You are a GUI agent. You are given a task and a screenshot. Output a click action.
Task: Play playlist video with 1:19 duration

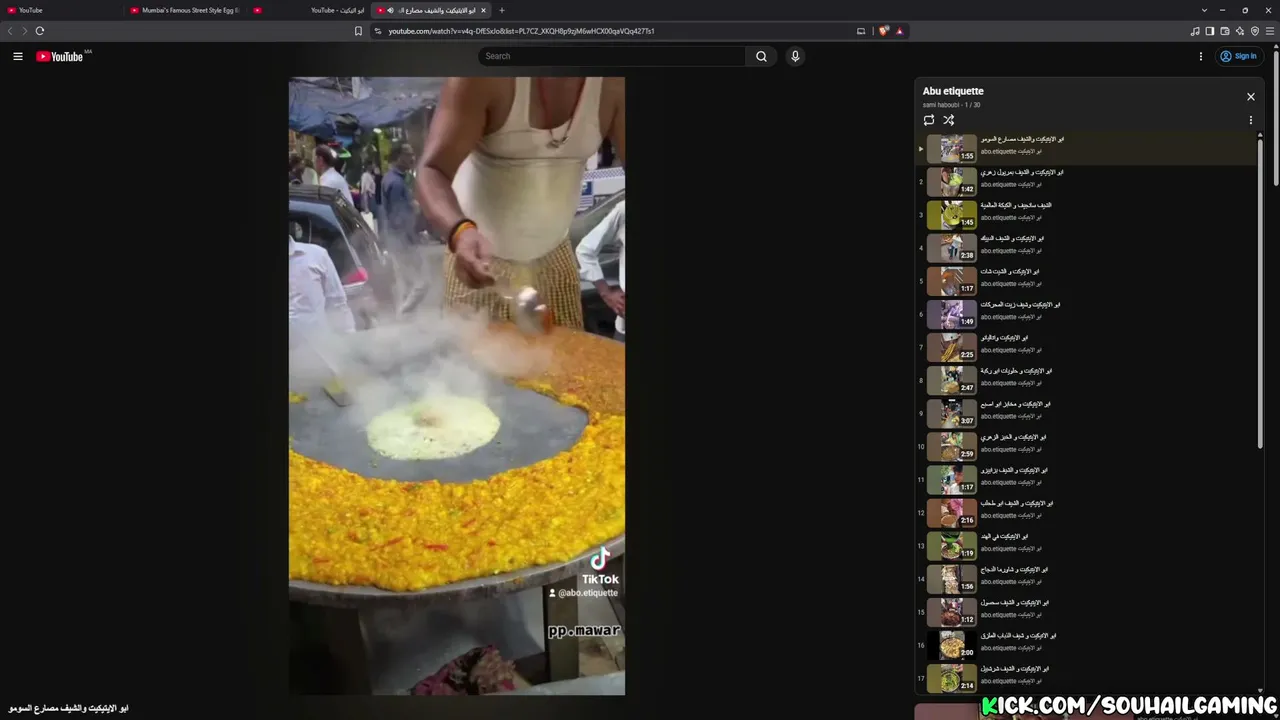pyautogui.click(x=1085, y=546)
